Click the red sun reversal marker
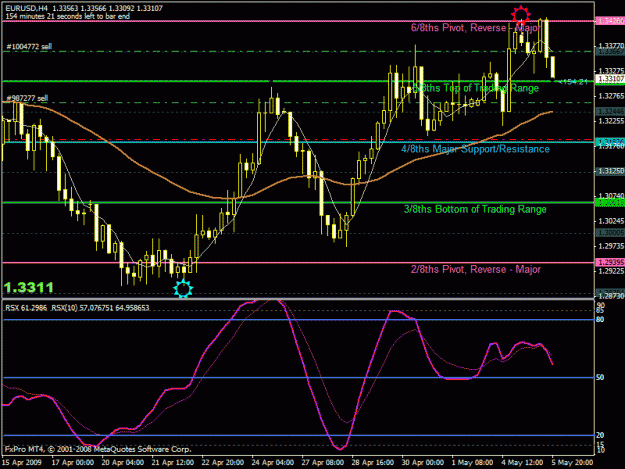 point(521,15)
